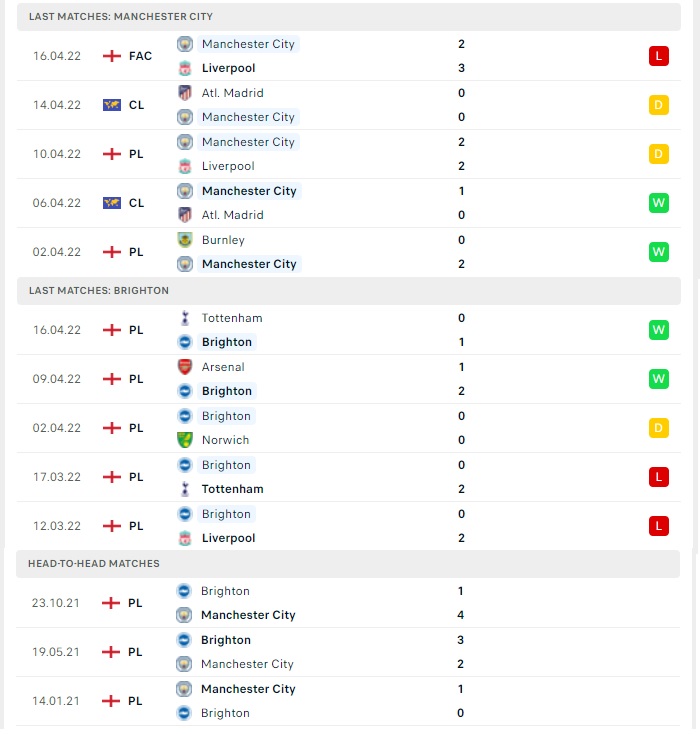The height and width of the screenshot is (734, 700).
Task: Click the Champions League flag icon on 06.04.22
Action: 112,203
